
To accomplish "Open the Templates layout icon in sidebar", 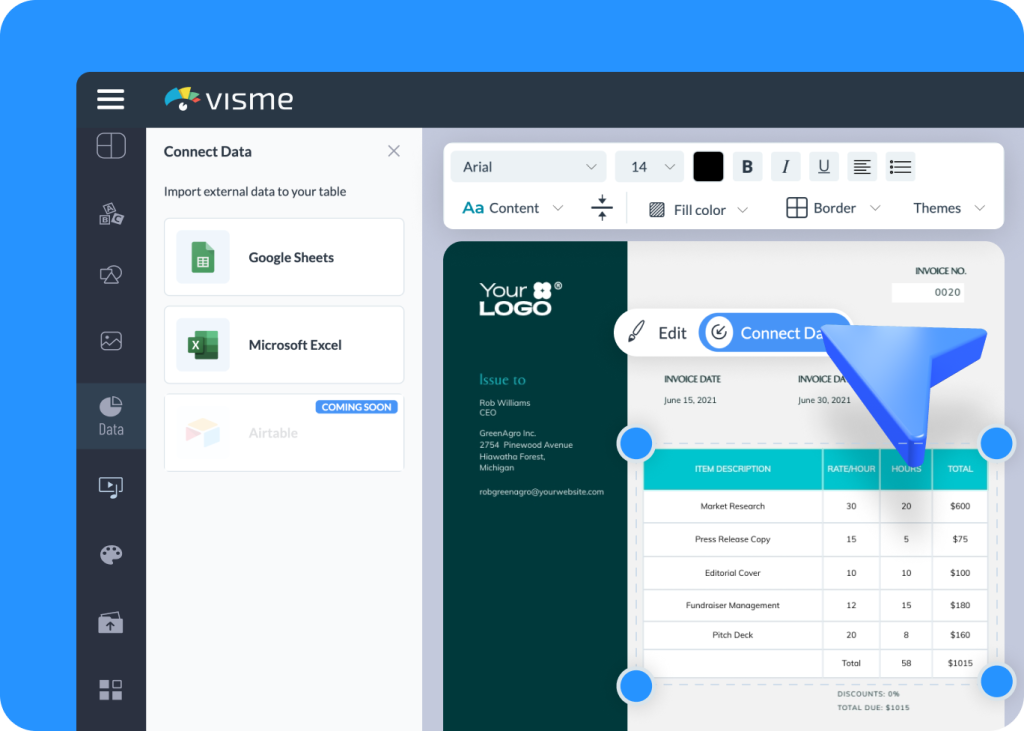I will pos(110,146).
